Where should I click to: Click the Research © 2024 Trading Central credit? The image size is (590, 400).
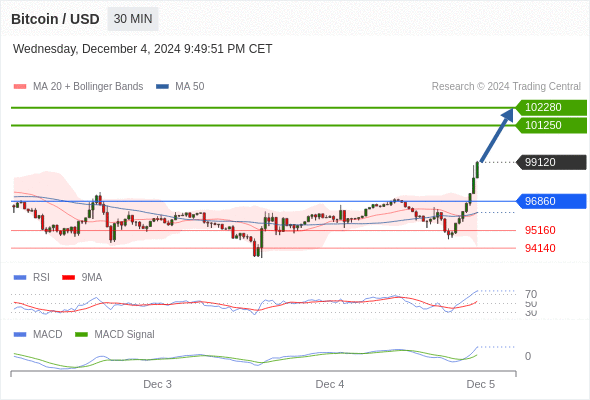[506, 87]
